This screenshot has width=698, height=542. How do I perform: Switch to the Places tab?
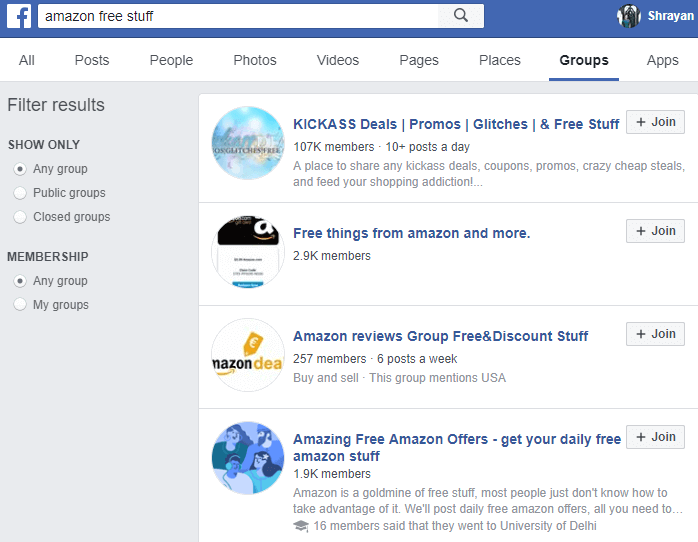(x=499, y=60)
